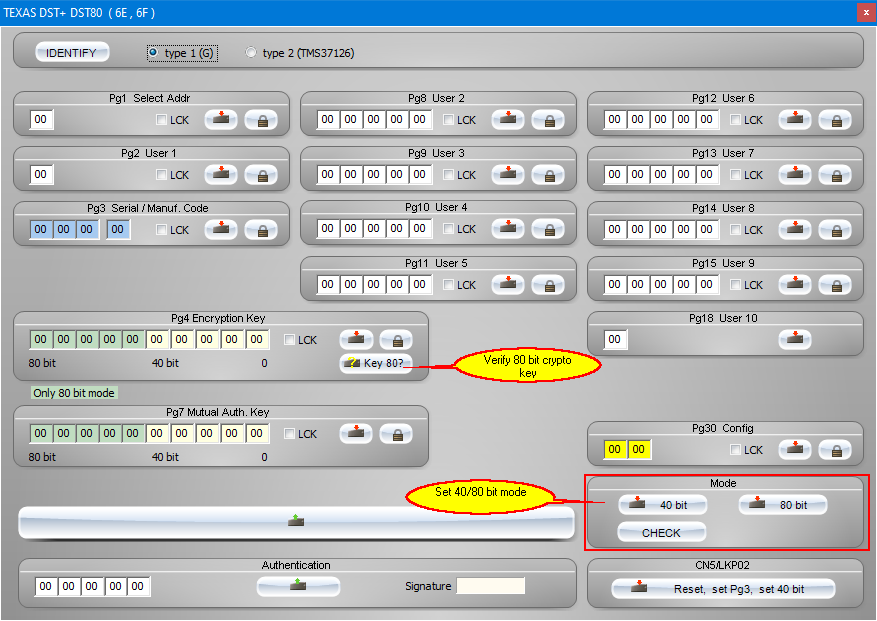The image size is (877, 621).
Task: Select type 2 (TMS37126) radio option
Action: [x=300, y=53]
